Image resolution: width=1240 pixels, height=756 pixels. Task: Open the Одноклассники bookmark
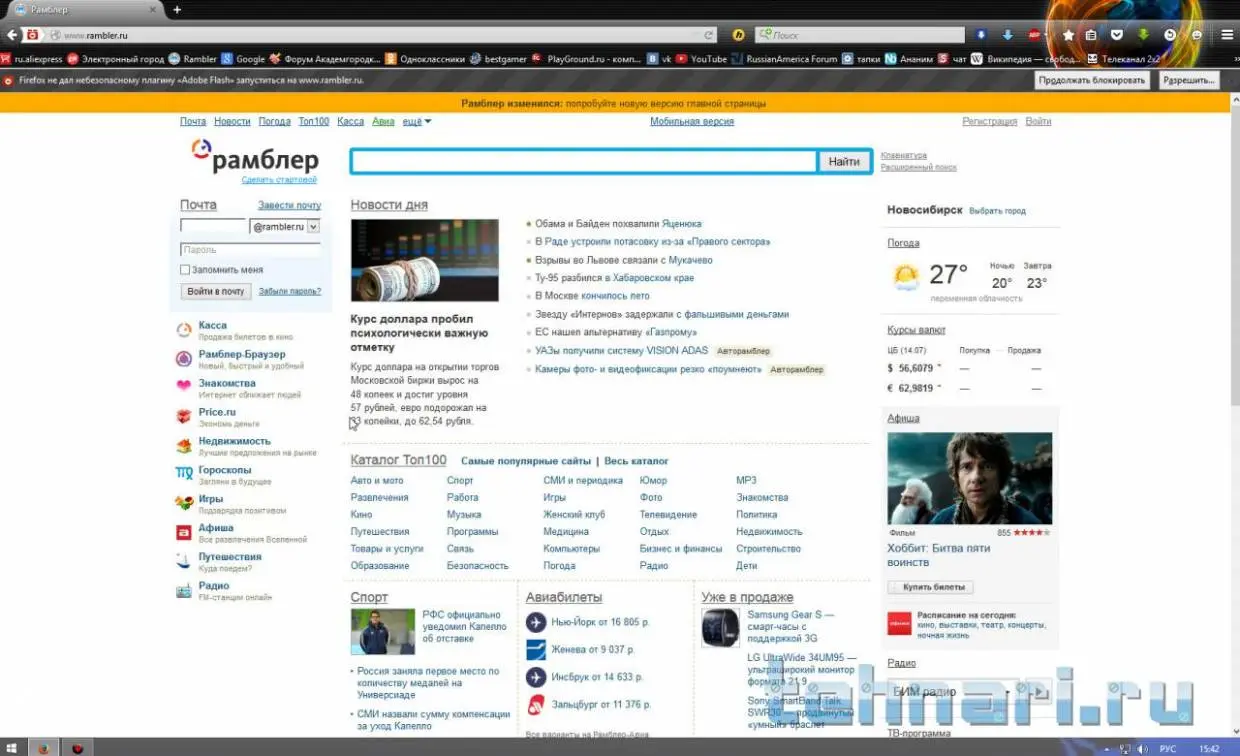pyautogui.click(x=424, y=59)
